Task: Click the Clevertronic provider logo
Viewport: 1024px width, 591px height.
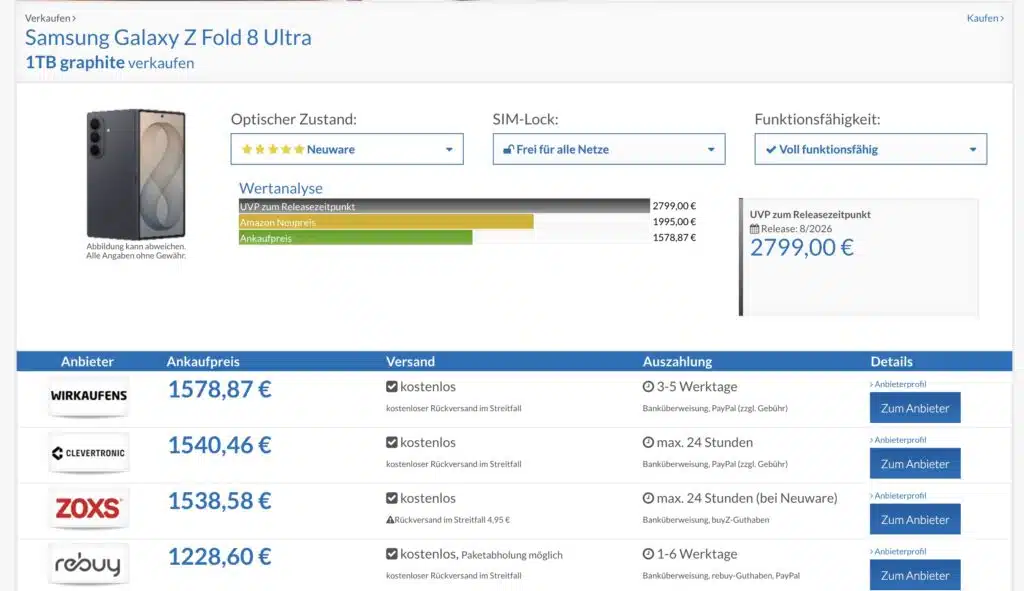Action: 89,453
